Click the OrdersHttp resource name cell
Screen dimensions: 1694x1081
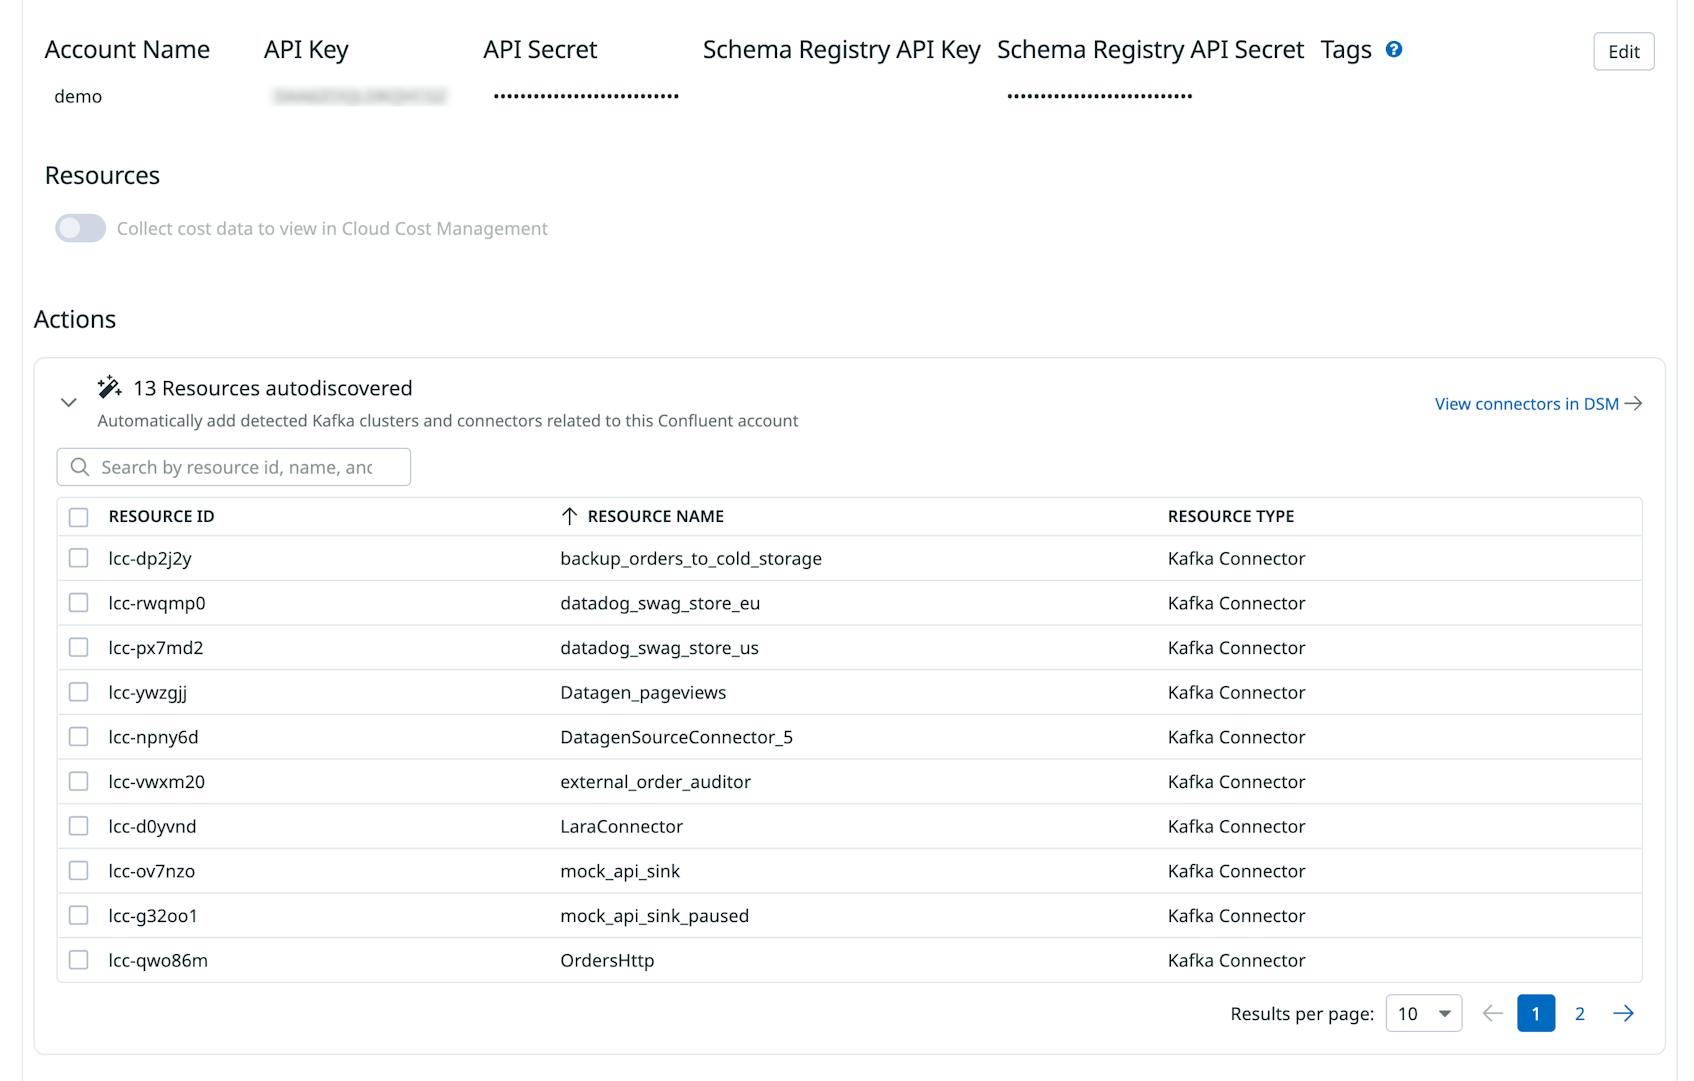pos(606,960)
